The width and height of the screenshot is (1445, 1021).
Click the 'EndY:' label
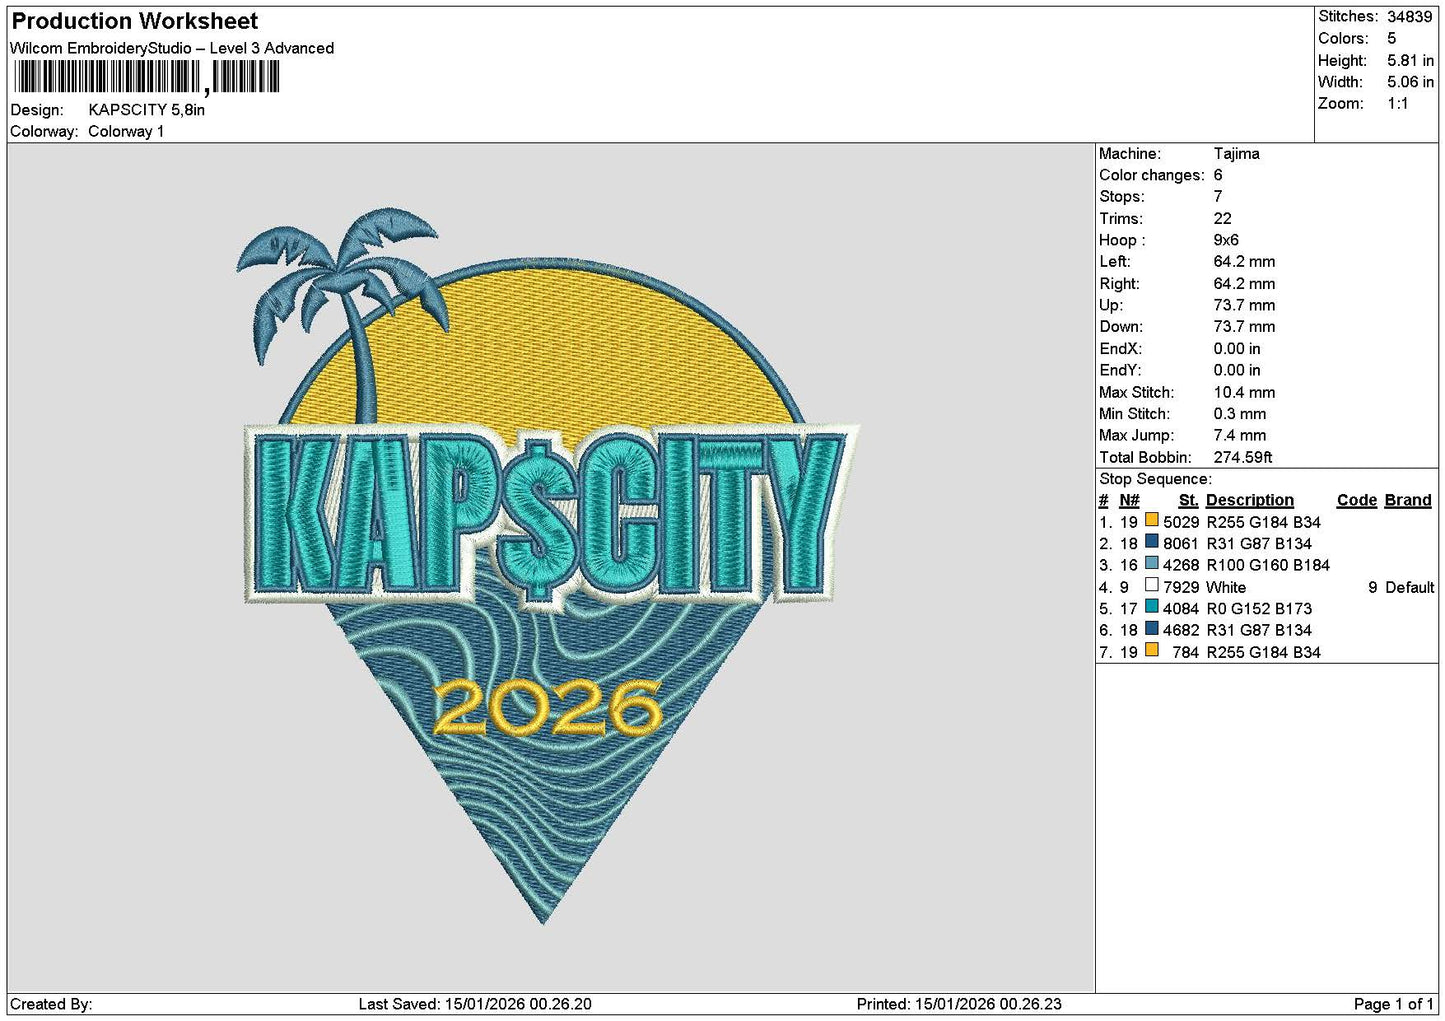coord(1120,370)
